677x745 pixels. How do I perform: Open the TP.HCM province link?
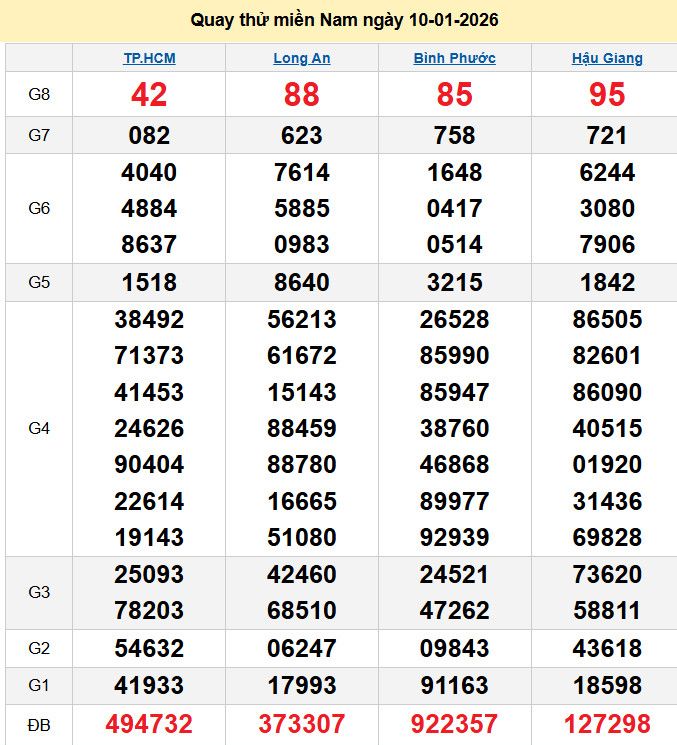[x=149, y=58]
